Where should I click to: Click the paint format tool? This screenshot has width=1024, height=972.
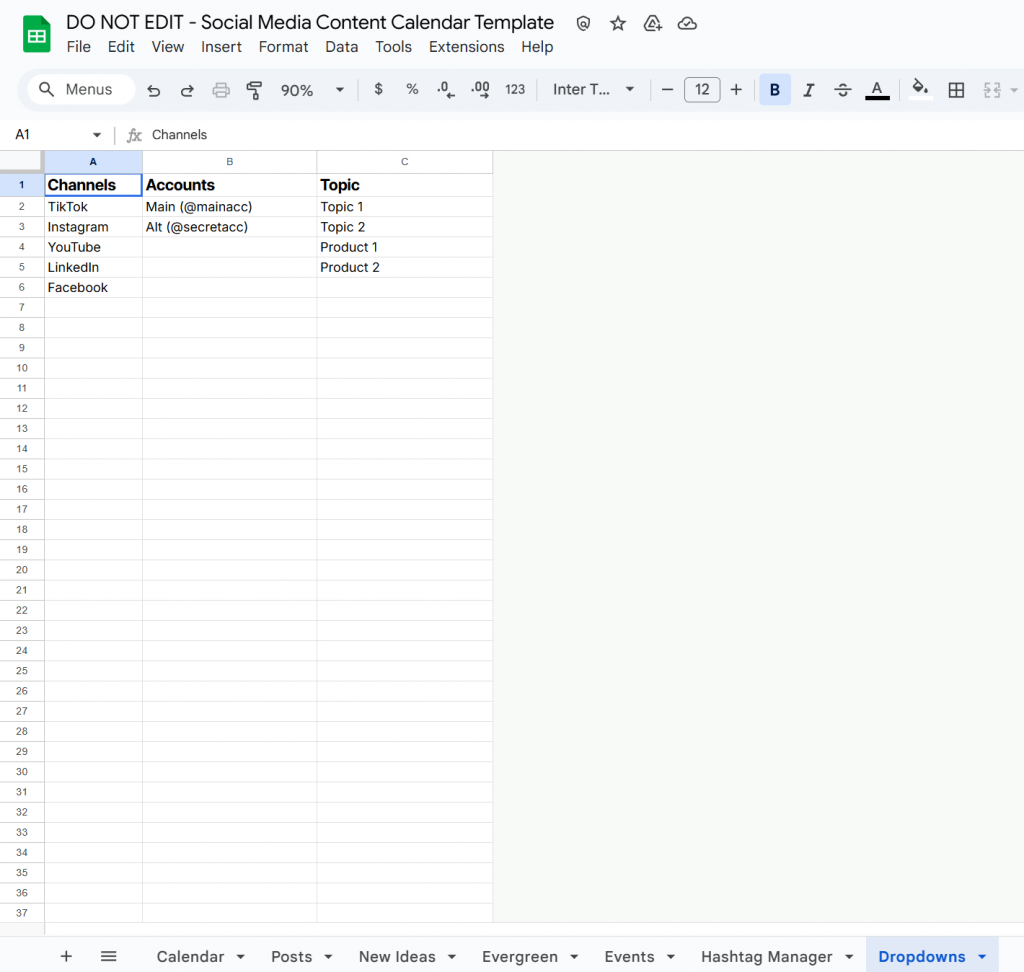coord(254,89)
